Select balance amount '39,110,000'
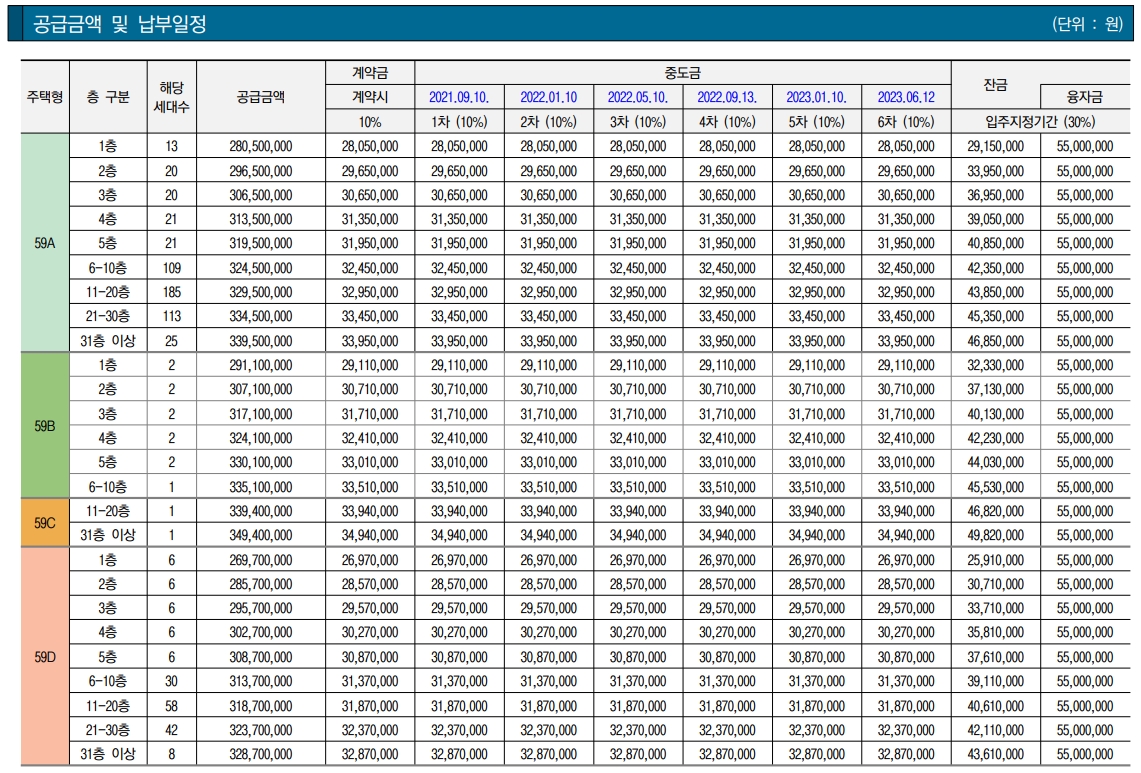1141x773 pixels. 995,681
